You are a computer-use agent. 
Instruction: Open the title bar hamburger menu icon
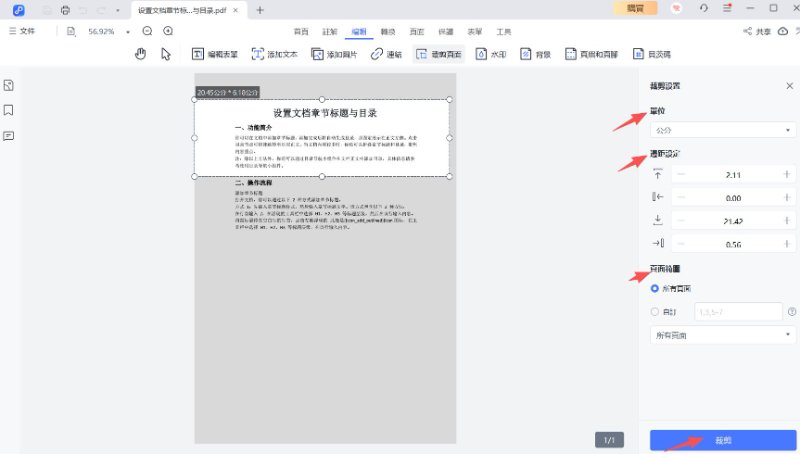click(727, 8)
